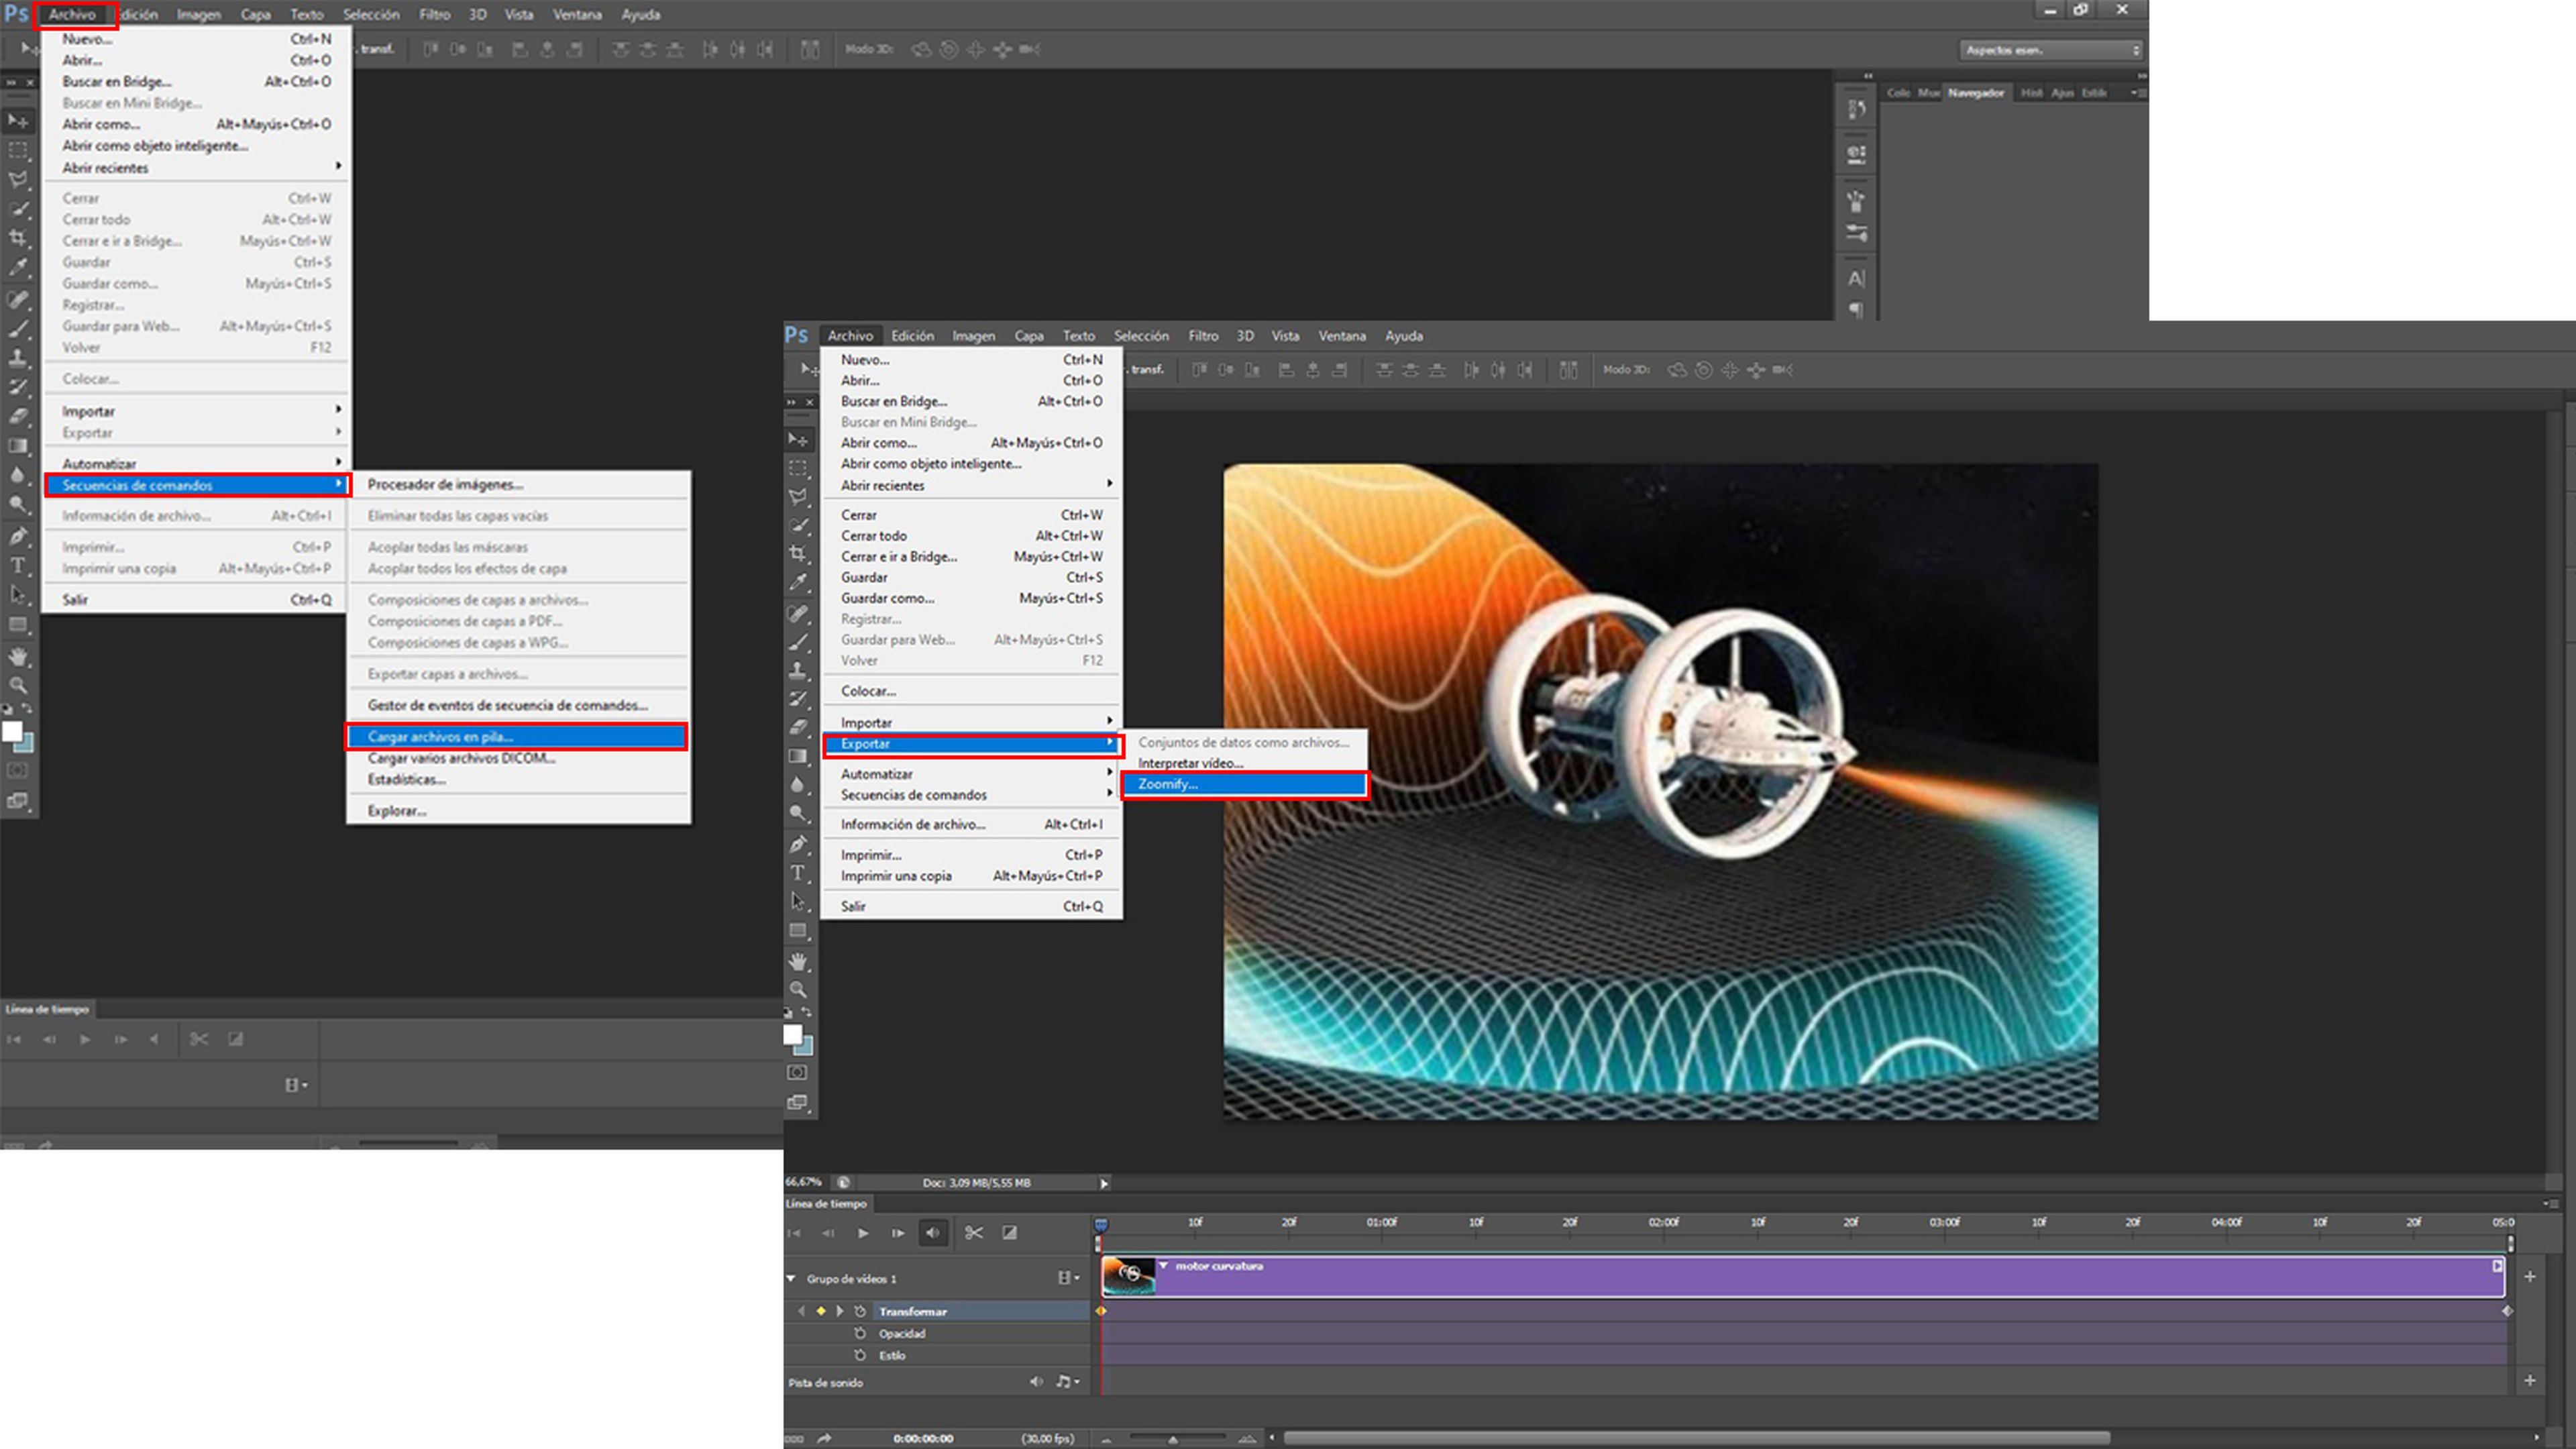Viewport: 2576px width, 1449px height.
Task: Select the Healing Brush tool in the front window
Action: point(798,613)
